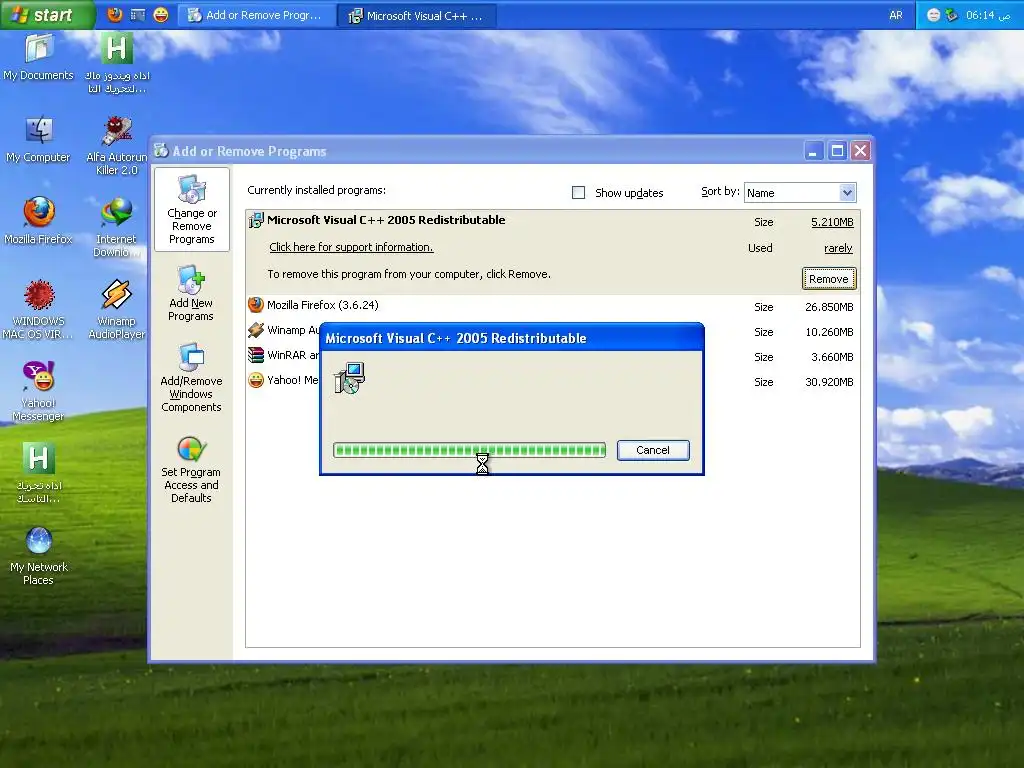This screenshot has width=1024, height=768.
Task: Open Add/Remove Windows Components sidebar icon
Action: (x=191, y=377)
